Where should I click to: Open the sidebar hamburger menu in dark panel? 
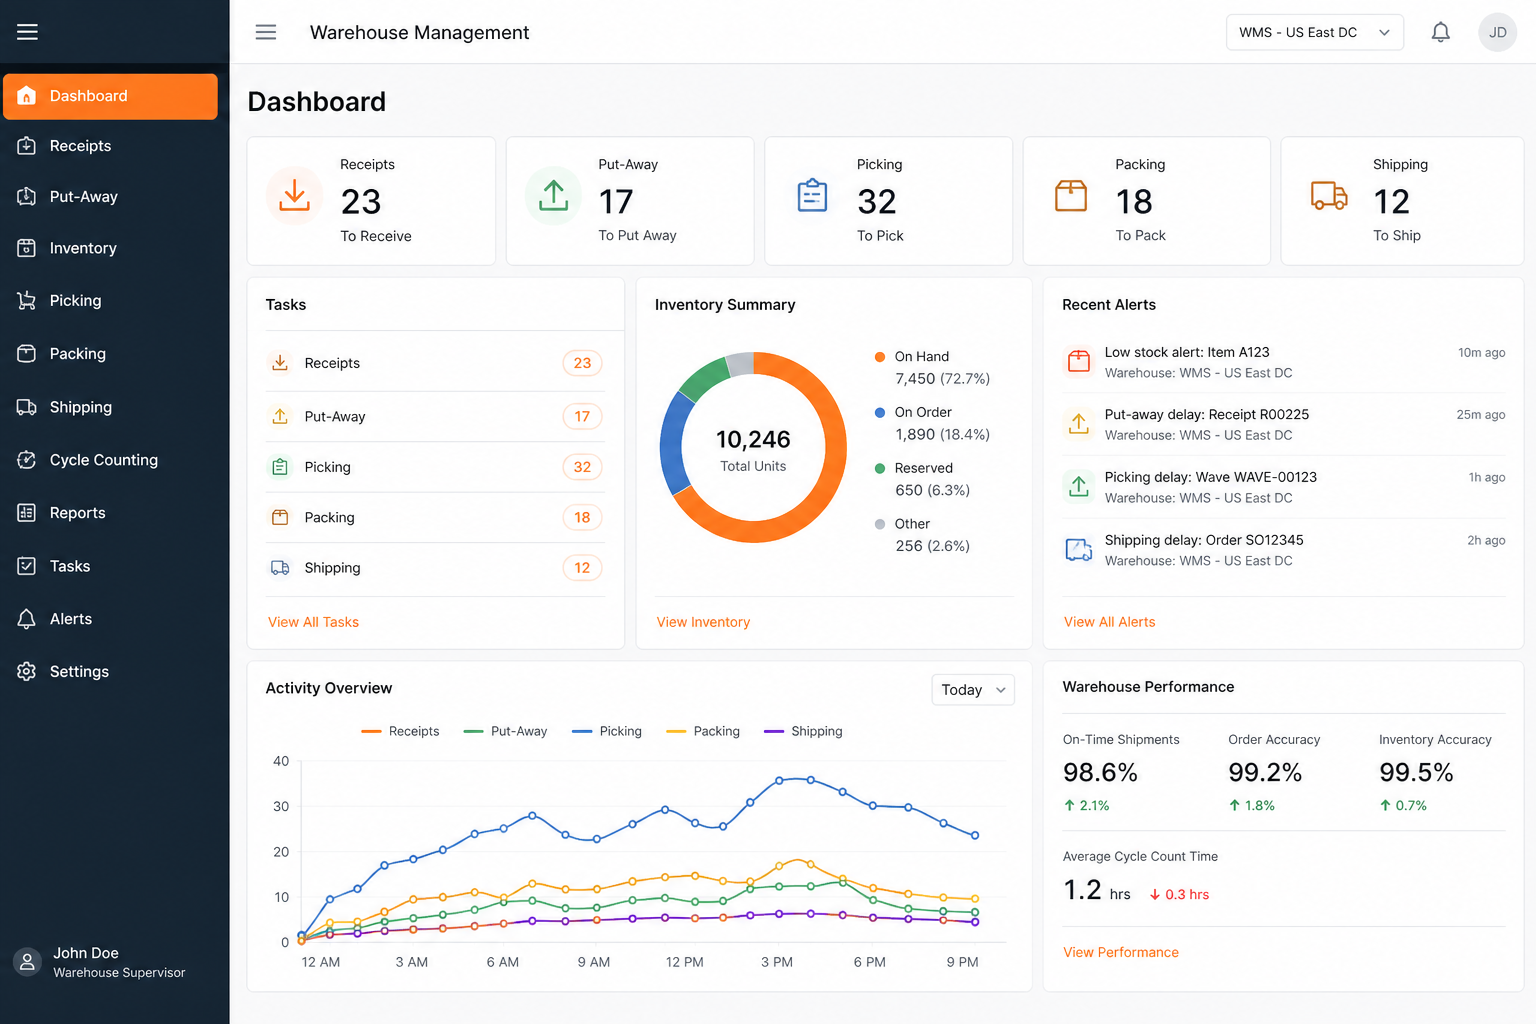27,32
